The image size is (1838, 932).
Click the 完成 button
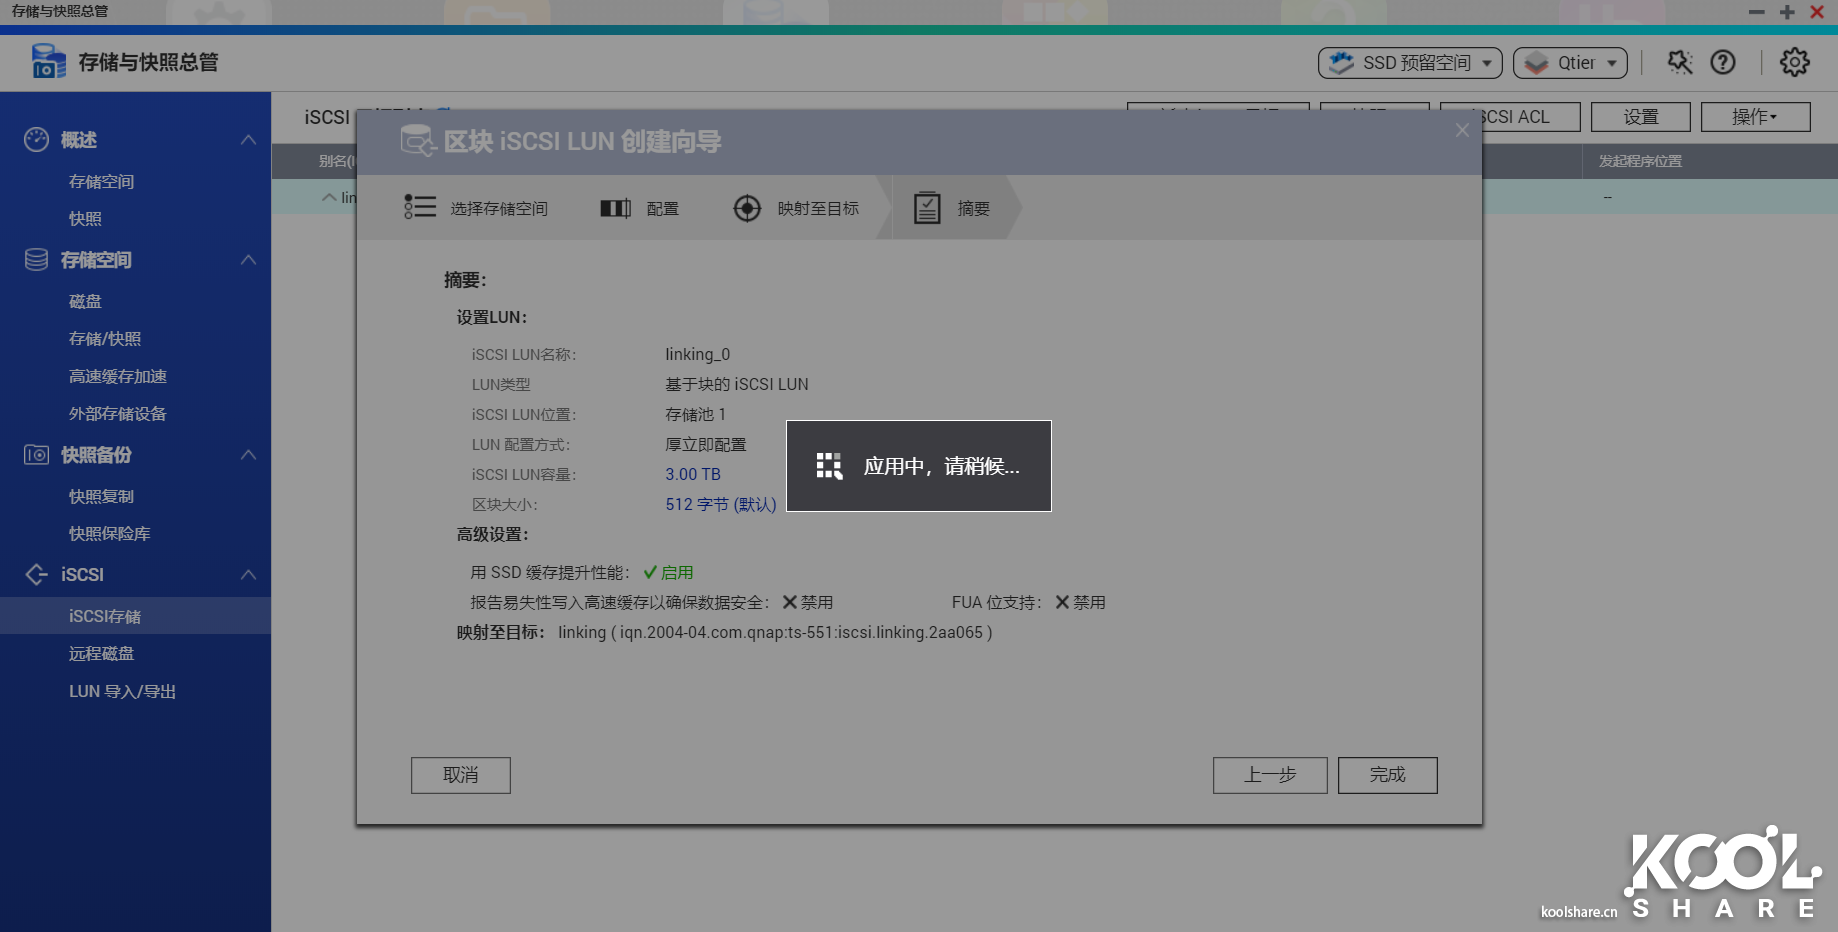[1387, 775]
